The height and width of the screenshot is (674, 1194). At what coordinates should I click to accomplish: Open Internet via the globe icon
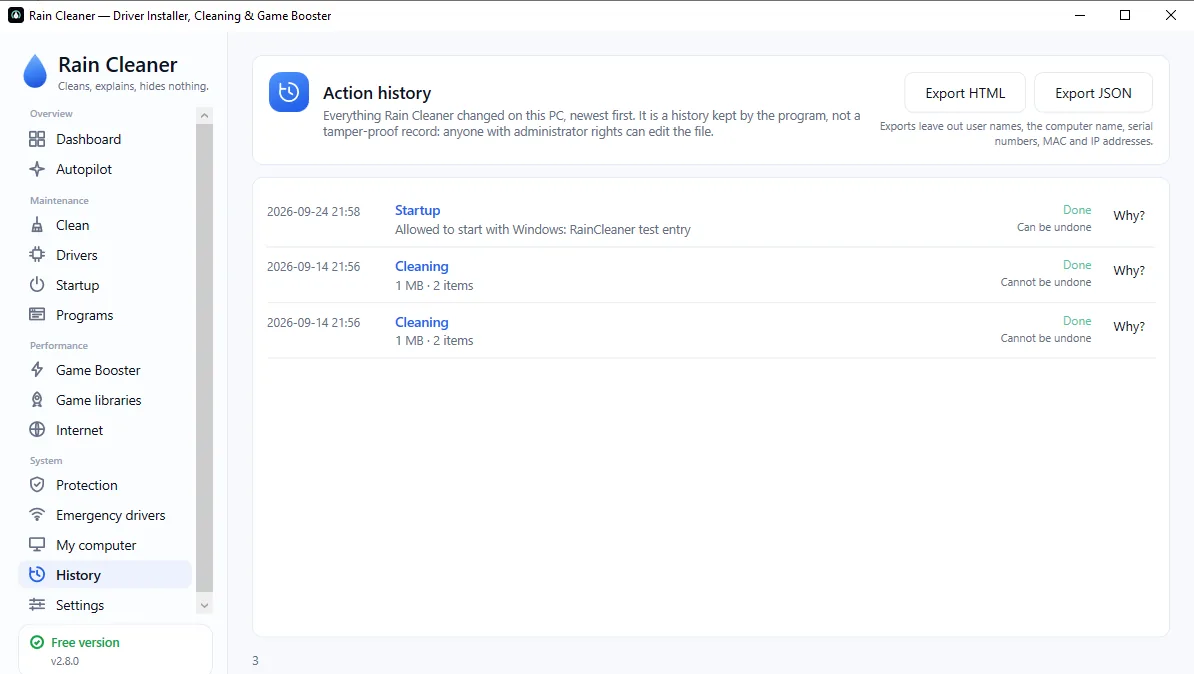[x=37, y=430]
